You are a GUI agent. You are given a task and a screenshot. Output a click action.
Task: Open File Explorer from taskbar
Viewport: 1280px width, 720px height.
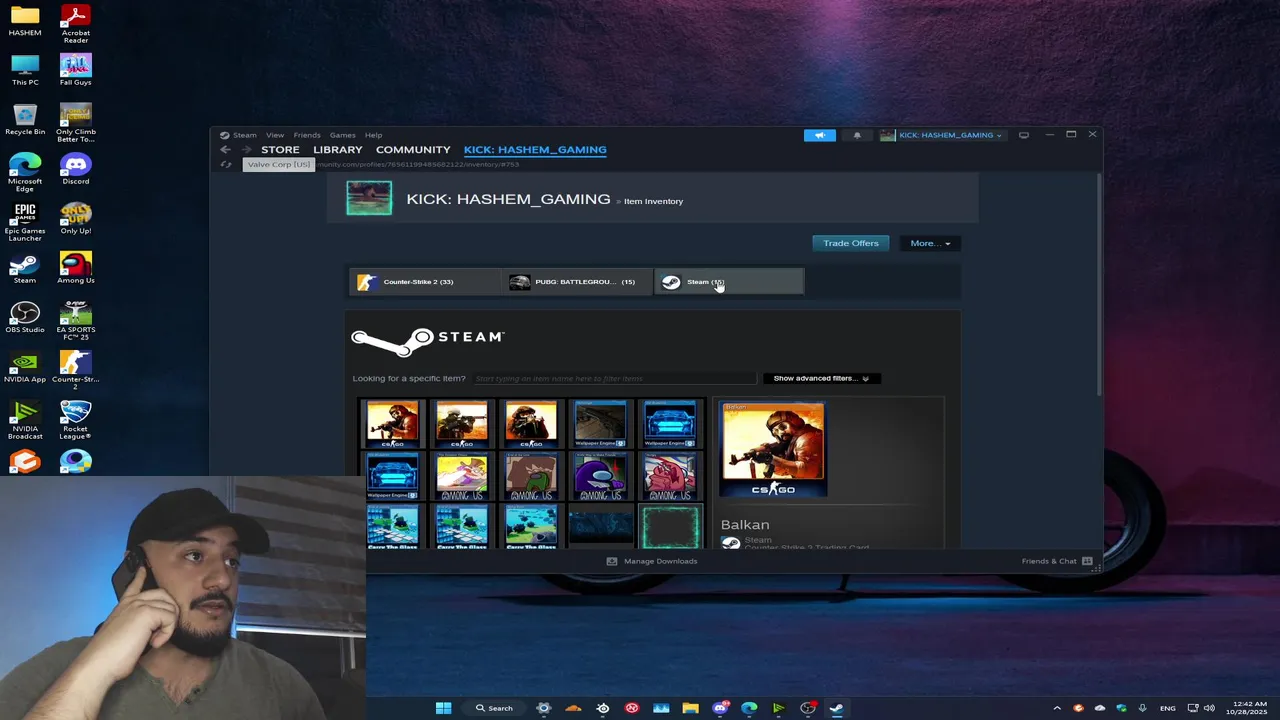[690, 708]
